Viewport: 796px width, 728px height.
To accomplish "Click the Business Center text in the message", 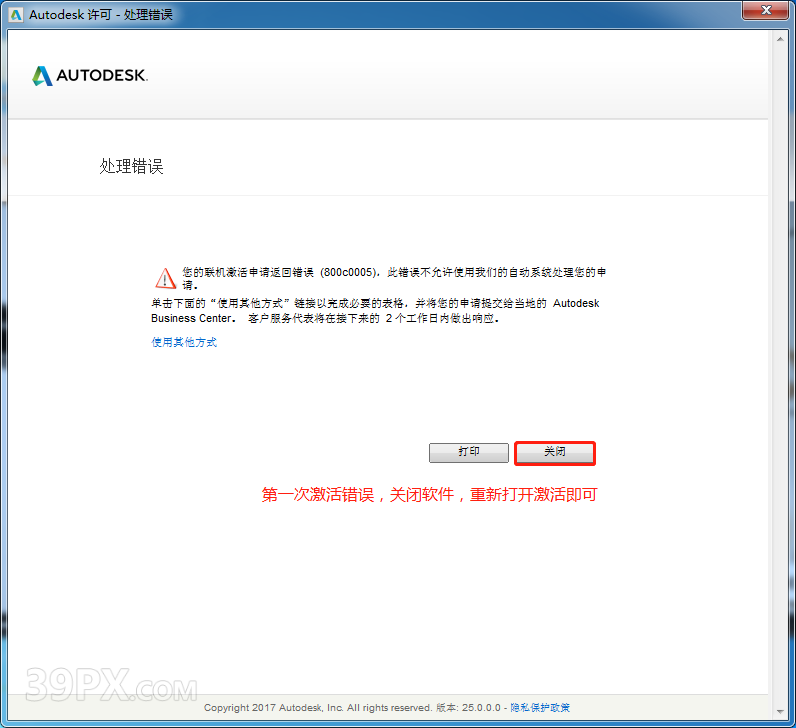I will coord(191,318).
